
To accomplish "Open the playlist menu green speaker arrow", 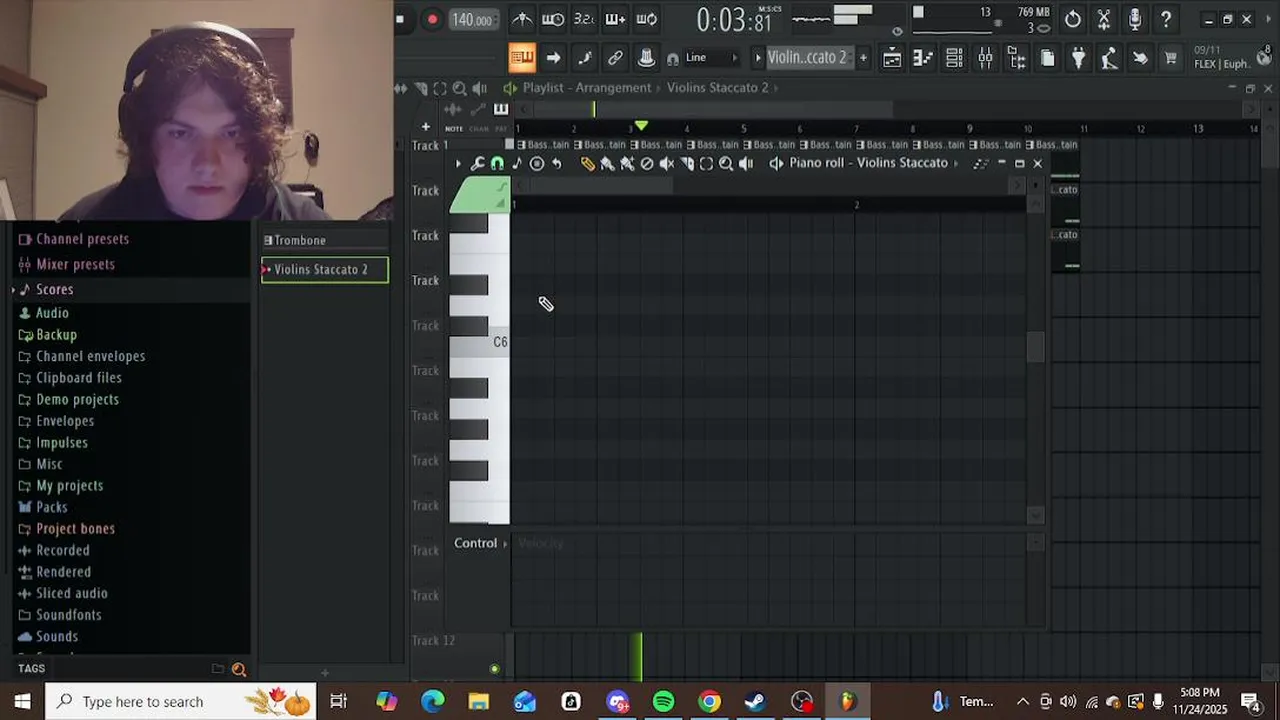I will tap(510, 88).
